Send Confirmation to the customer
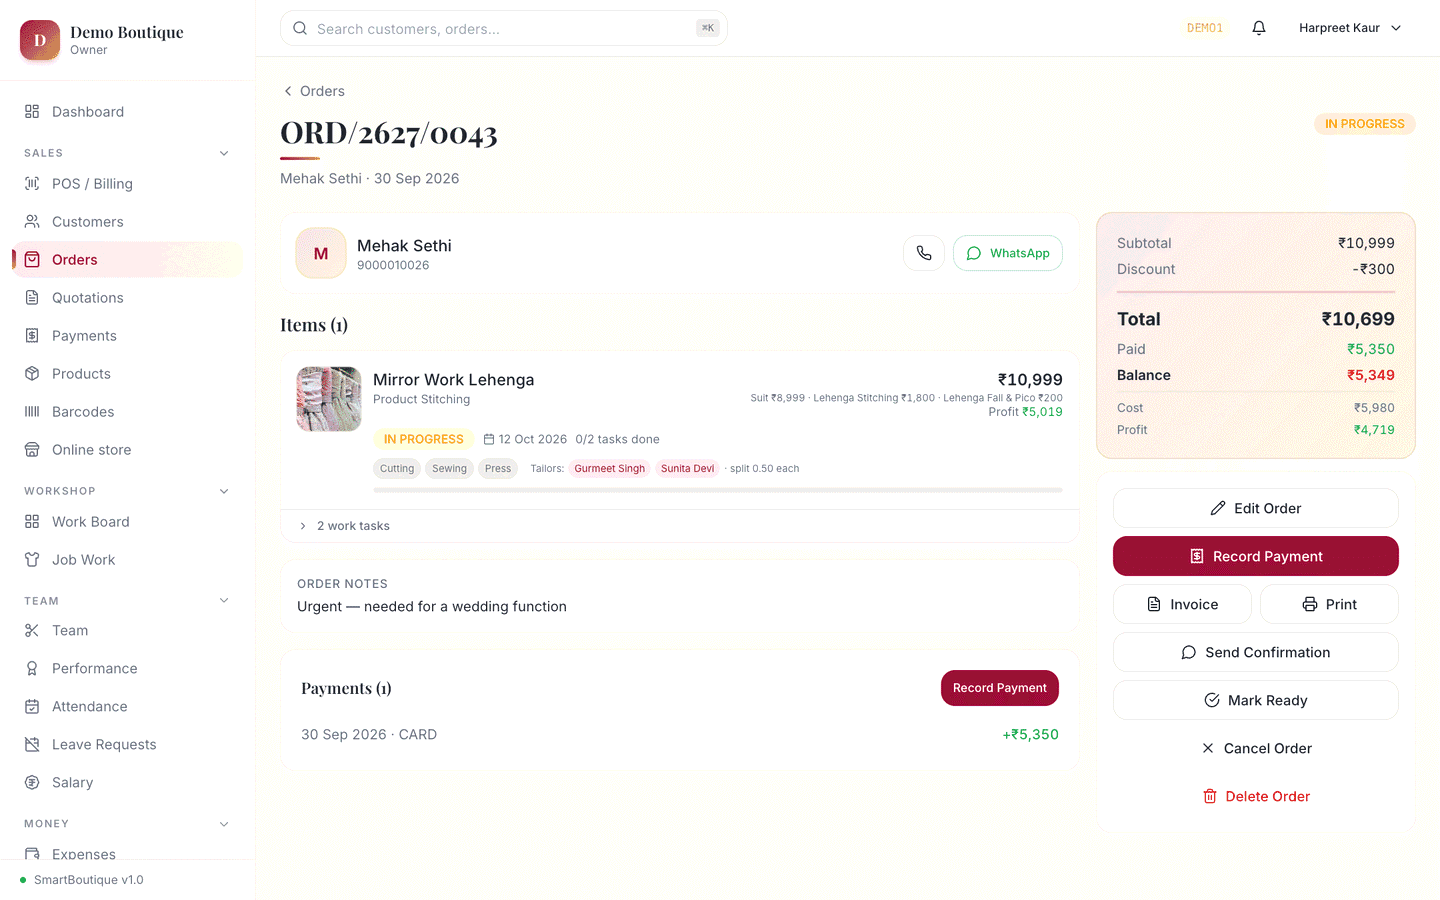 point(1256,652)
